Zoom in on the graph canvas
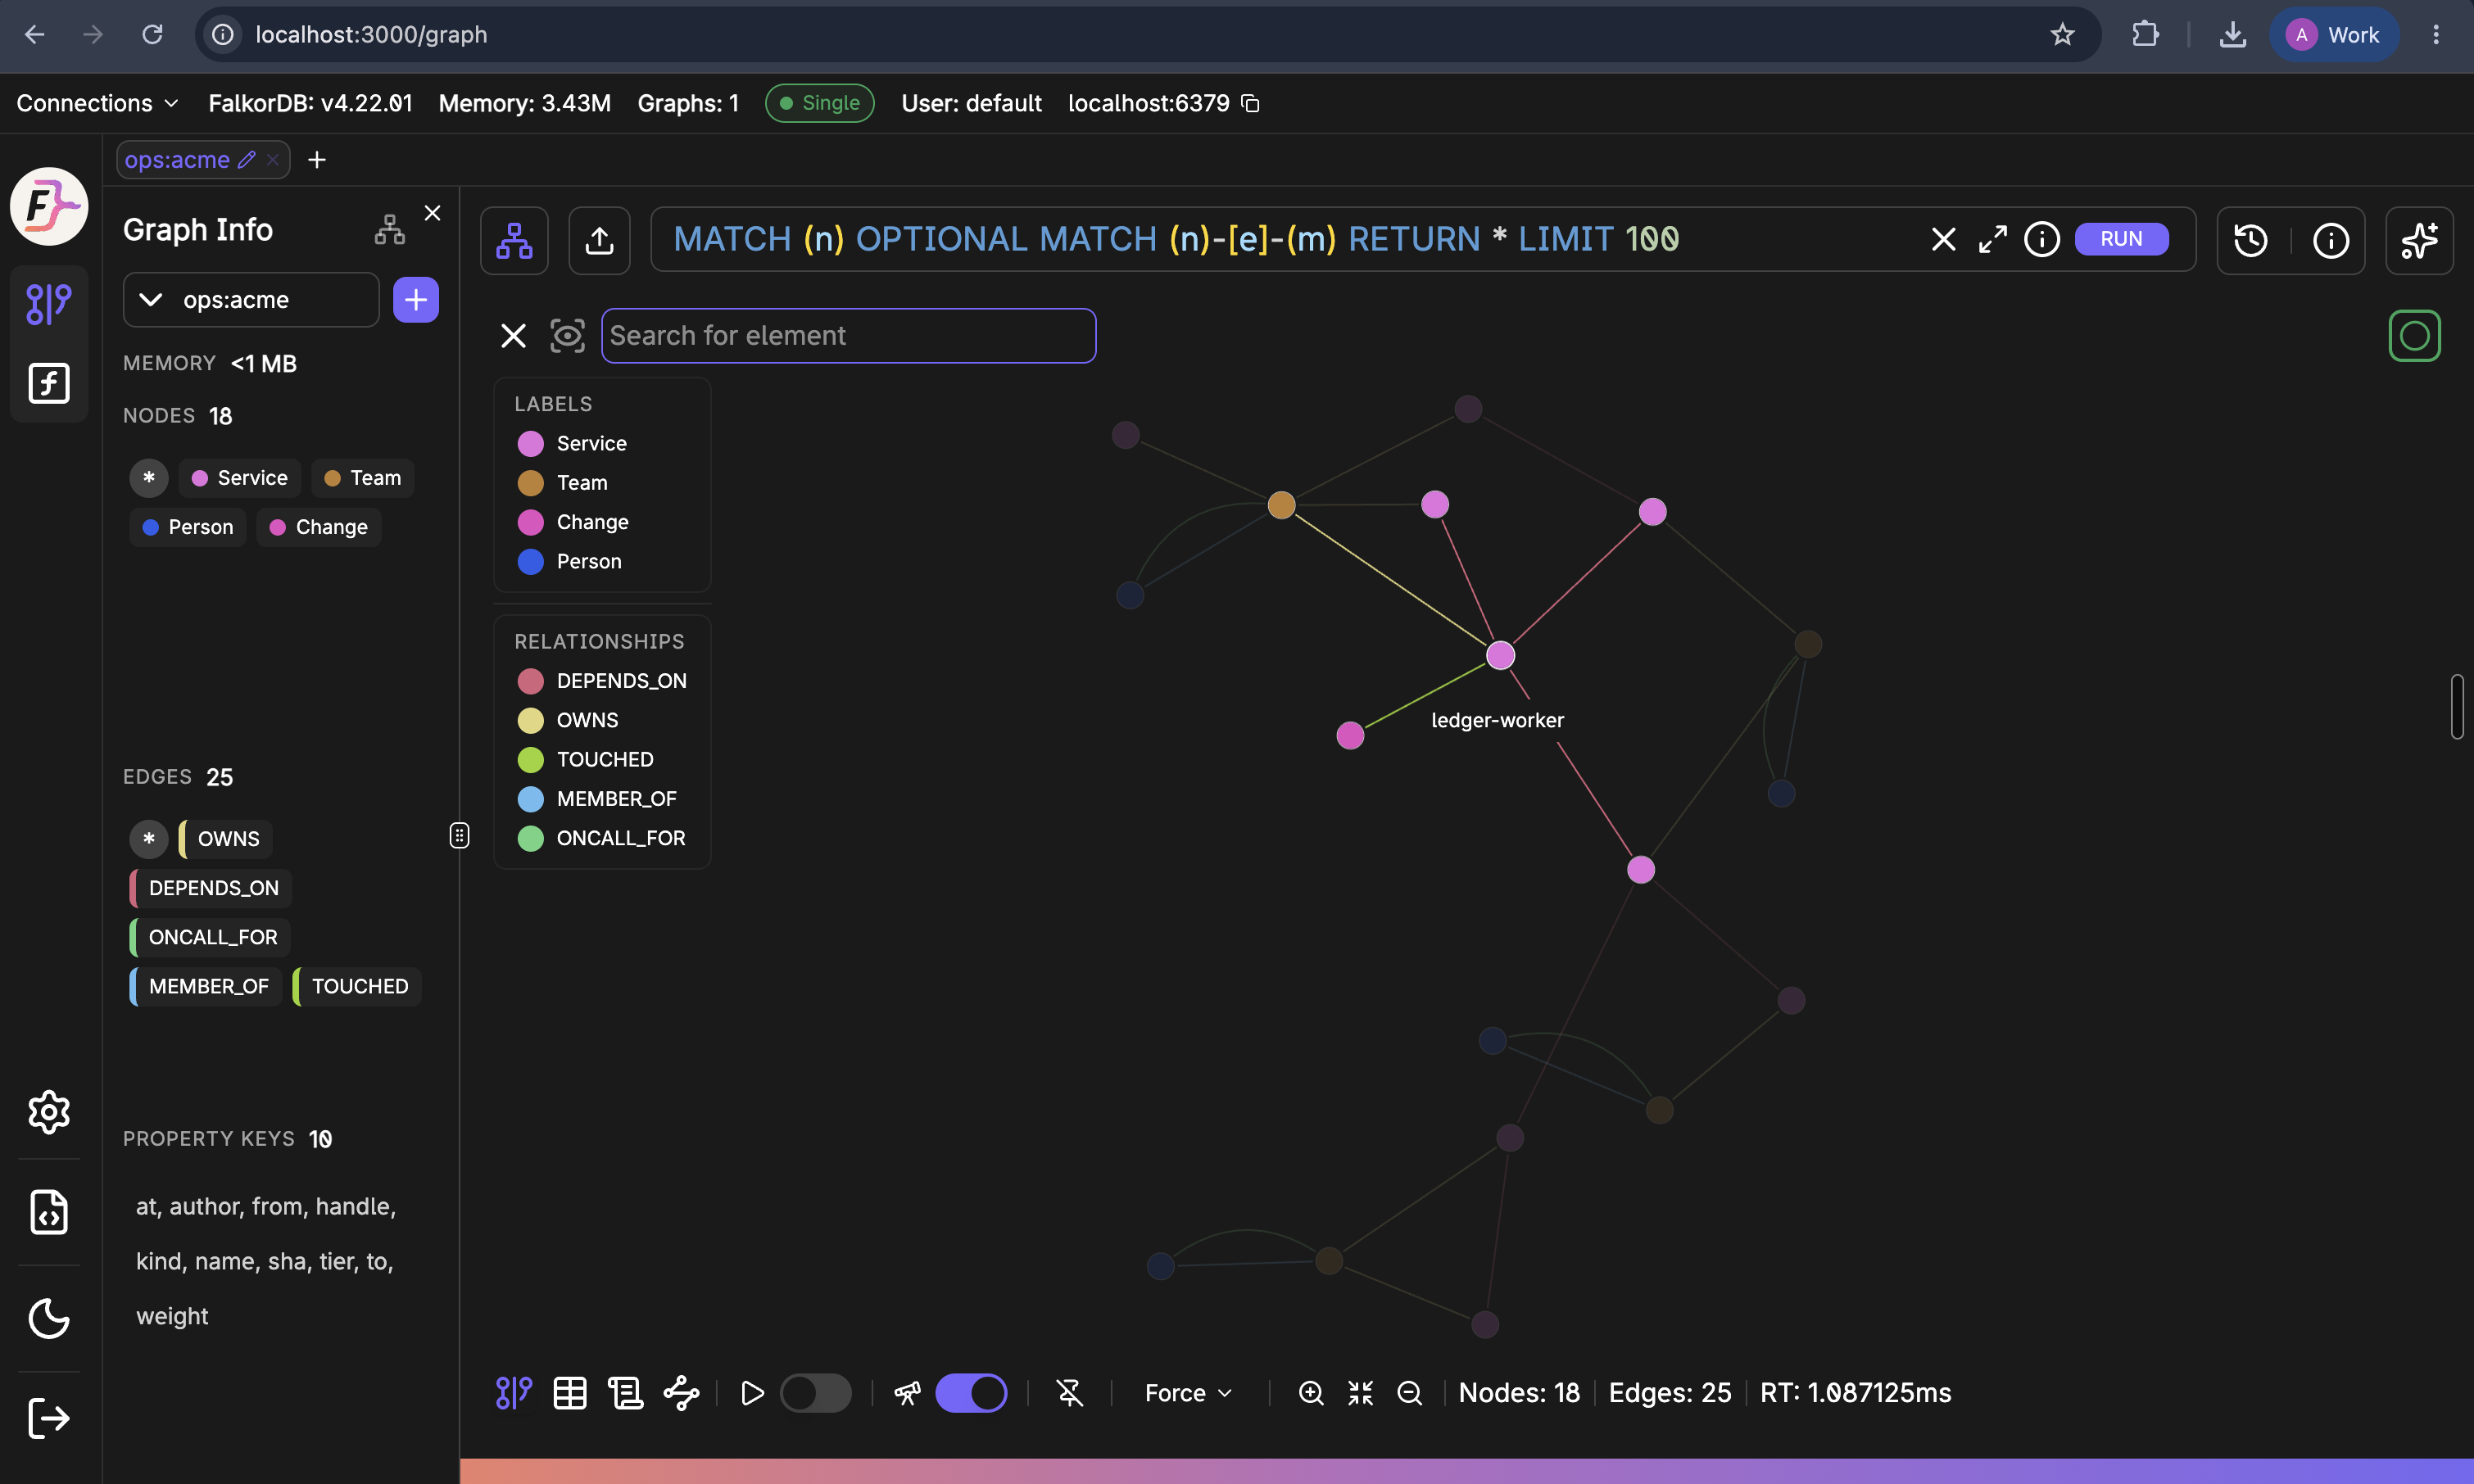 click(x=1311, y=1393)
